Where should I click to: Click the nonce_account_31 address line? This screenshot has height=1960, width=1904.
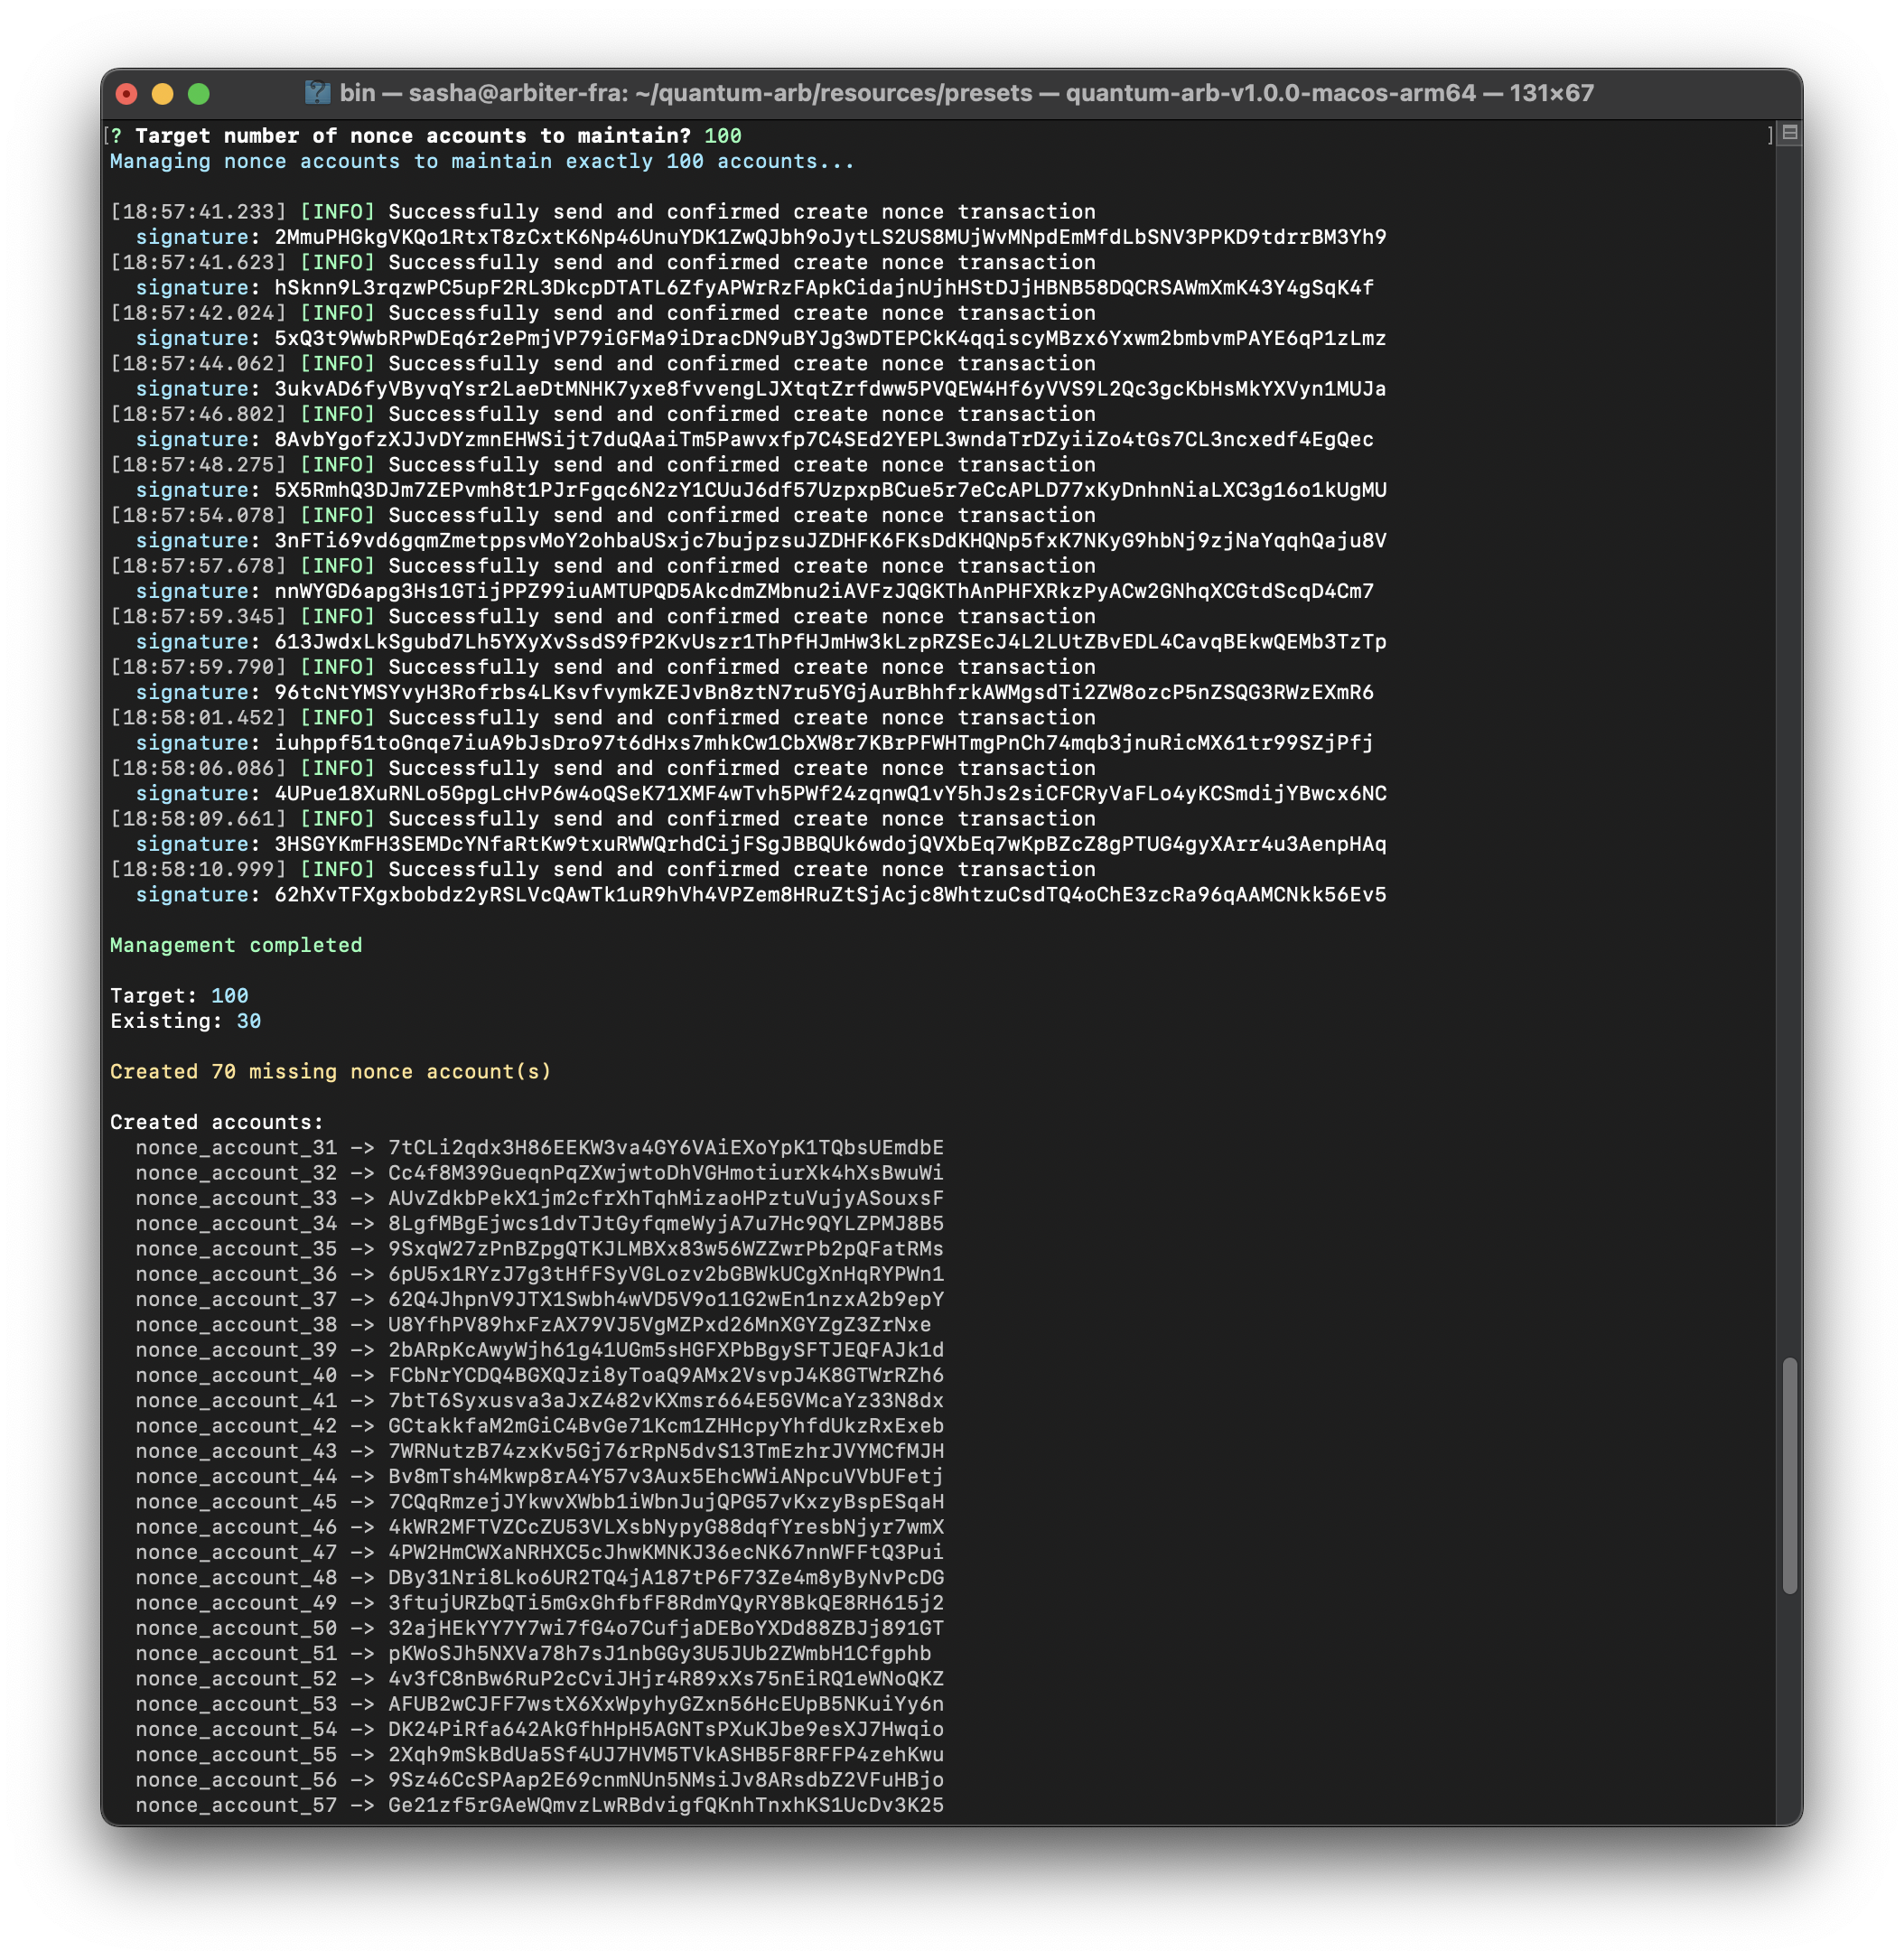(x=540, y=1147)
